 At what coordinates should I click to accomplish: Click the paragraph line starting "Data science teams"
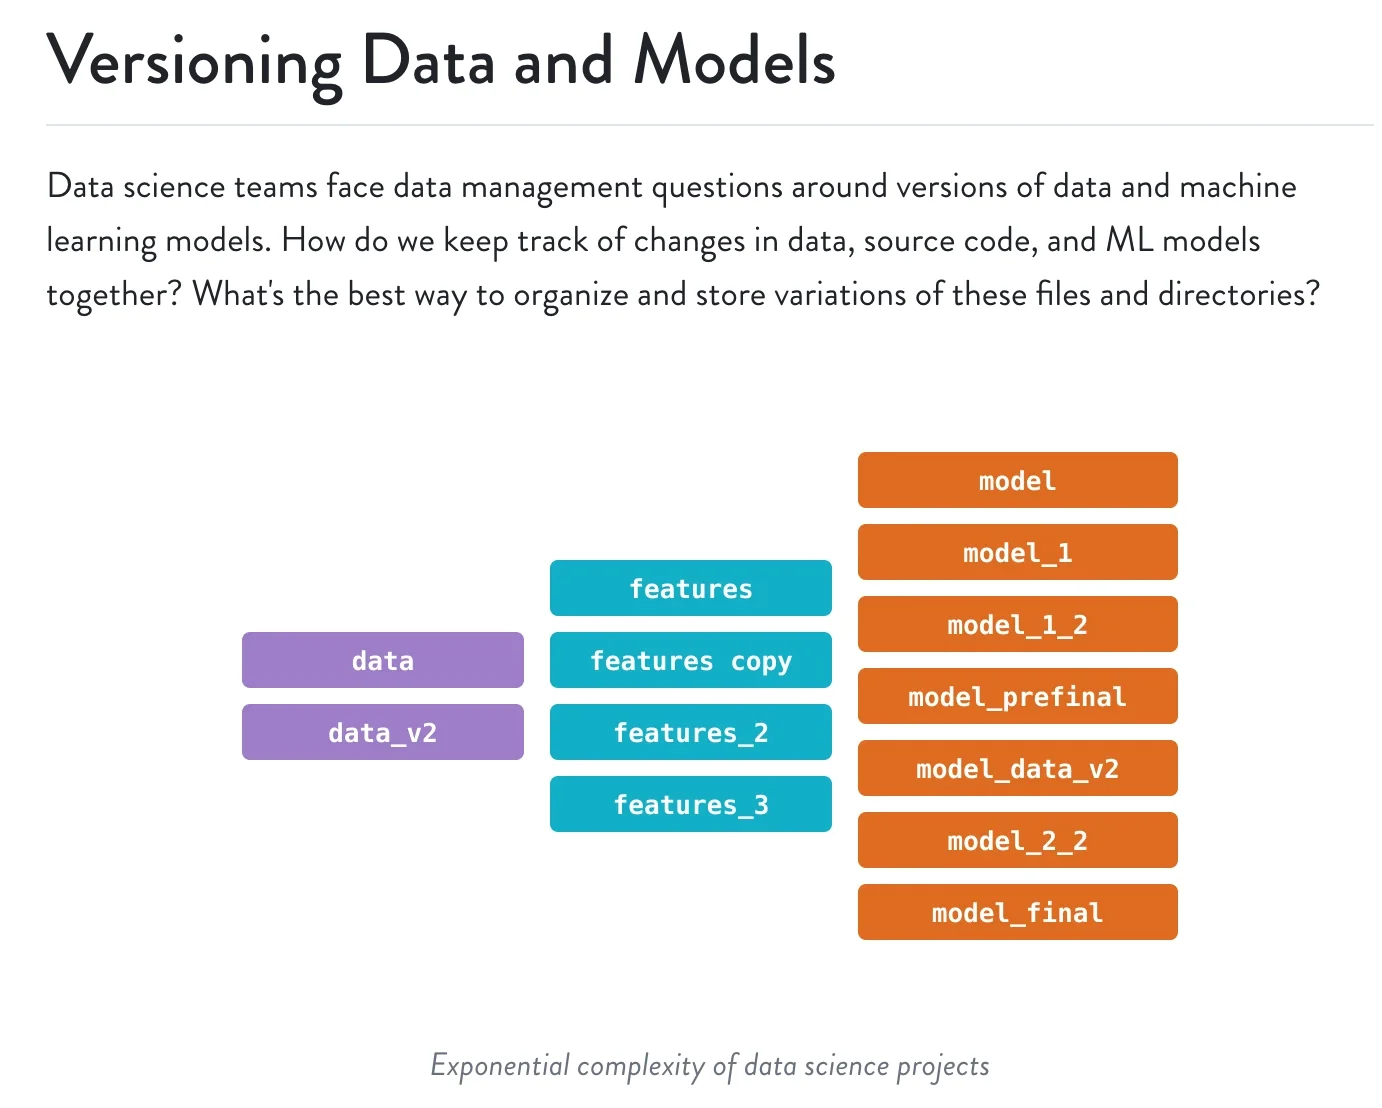tap(670, 187)
